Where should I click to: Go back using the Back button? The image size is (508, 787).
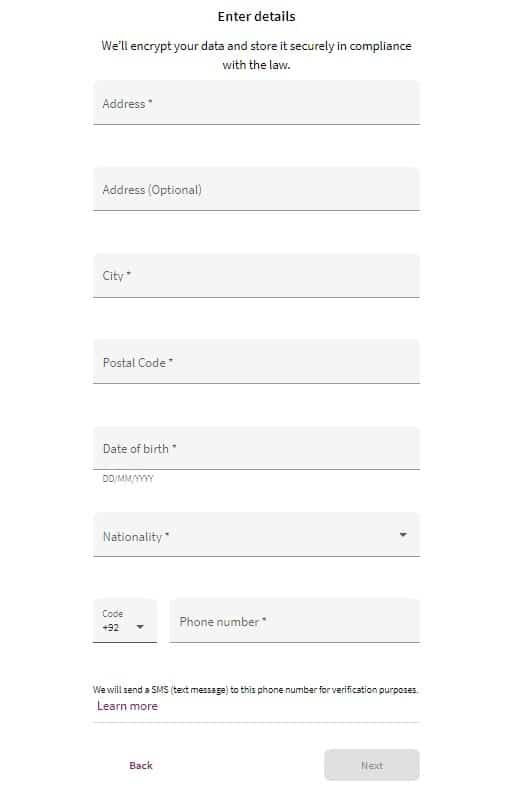click(x=141, y=765)
